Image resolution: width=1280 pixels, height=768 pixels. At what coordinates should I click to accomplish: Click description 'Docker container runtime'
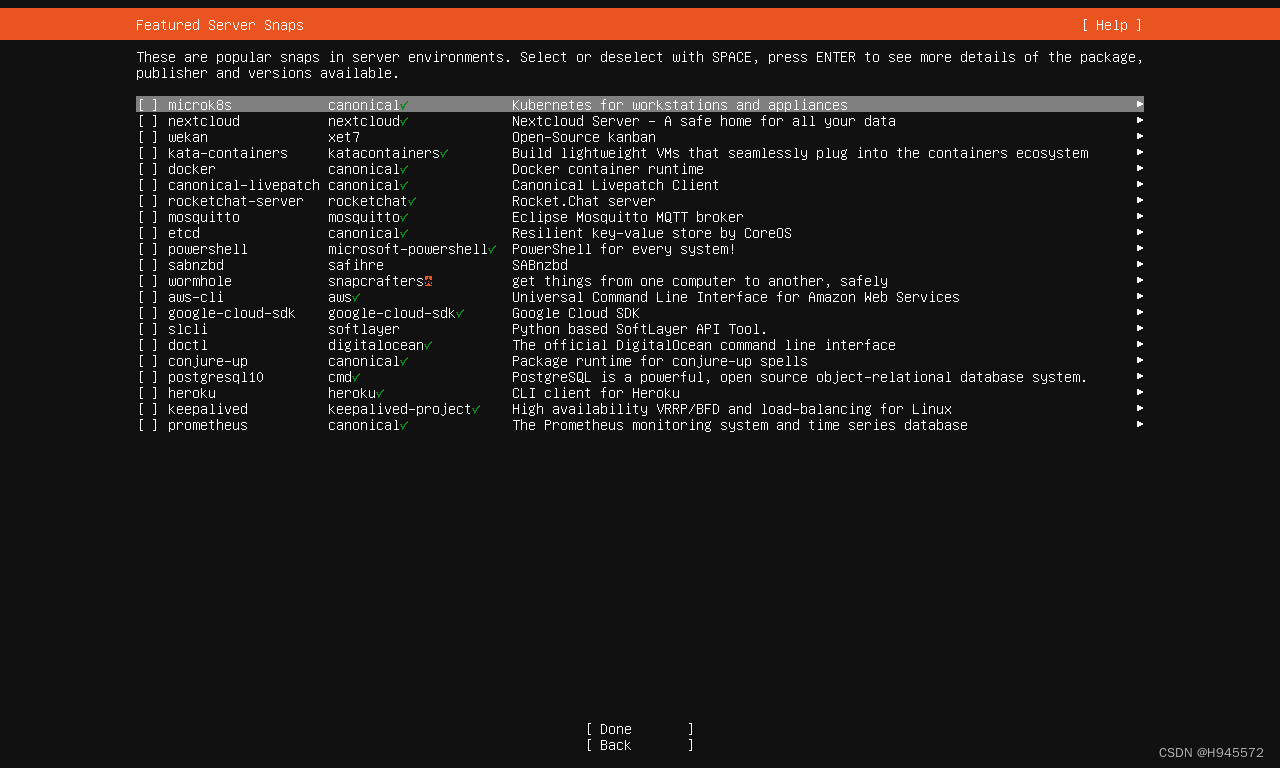[608, 169]
